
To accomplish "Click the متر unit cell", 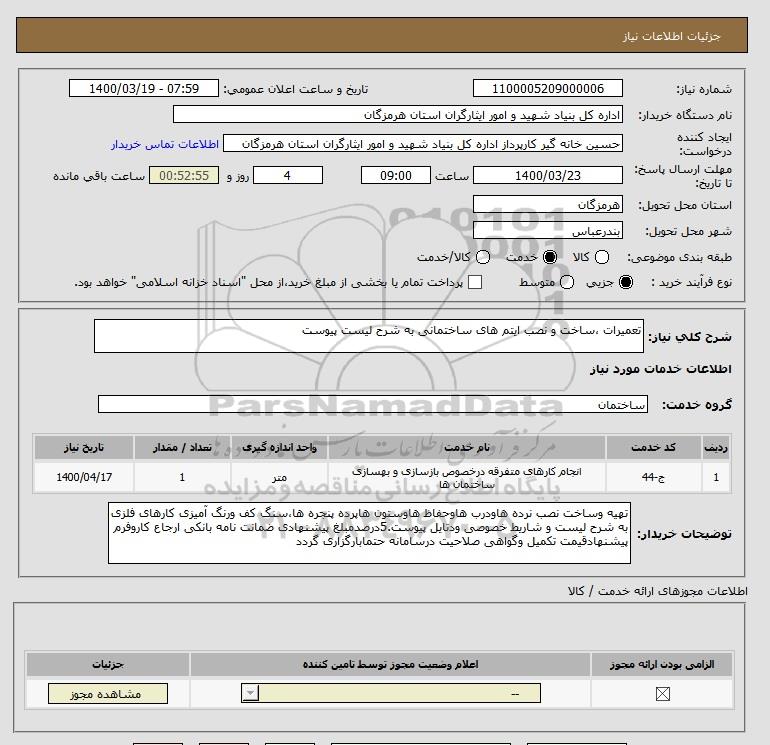I will click(279, 477).
